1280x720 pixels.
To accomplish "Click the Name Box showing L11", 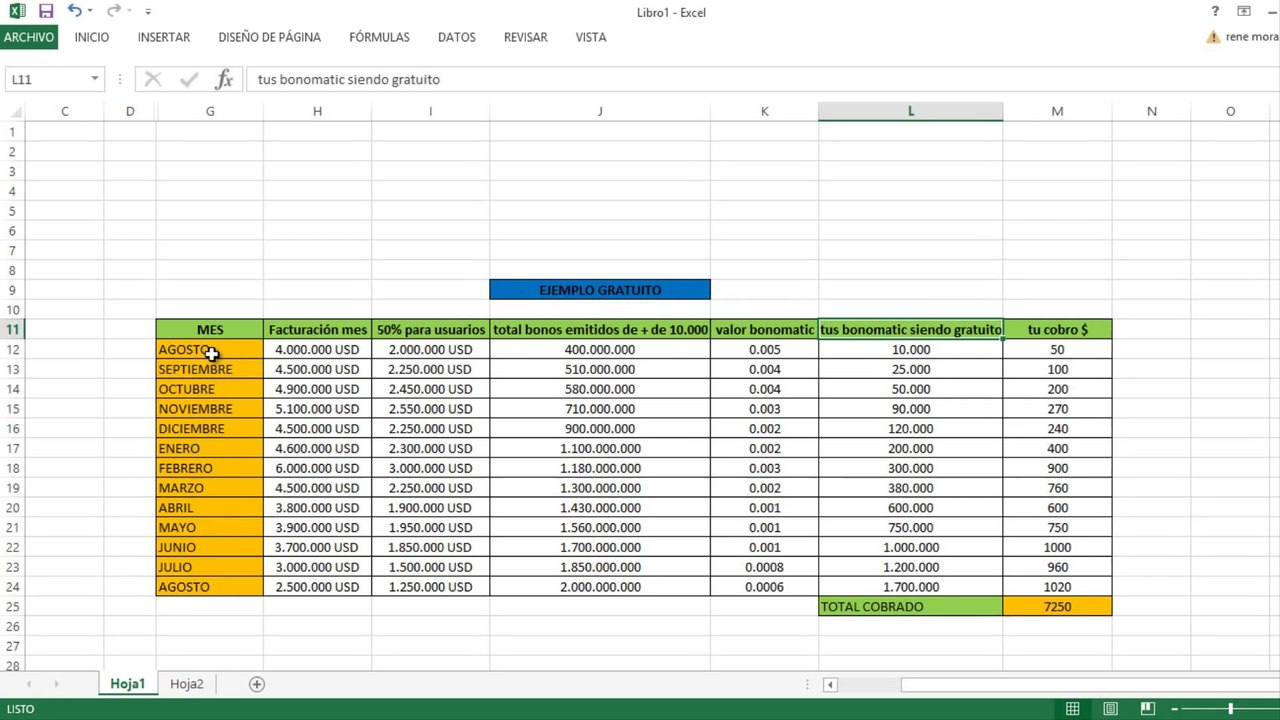I will pyautogui.click(x=46, y=79).
